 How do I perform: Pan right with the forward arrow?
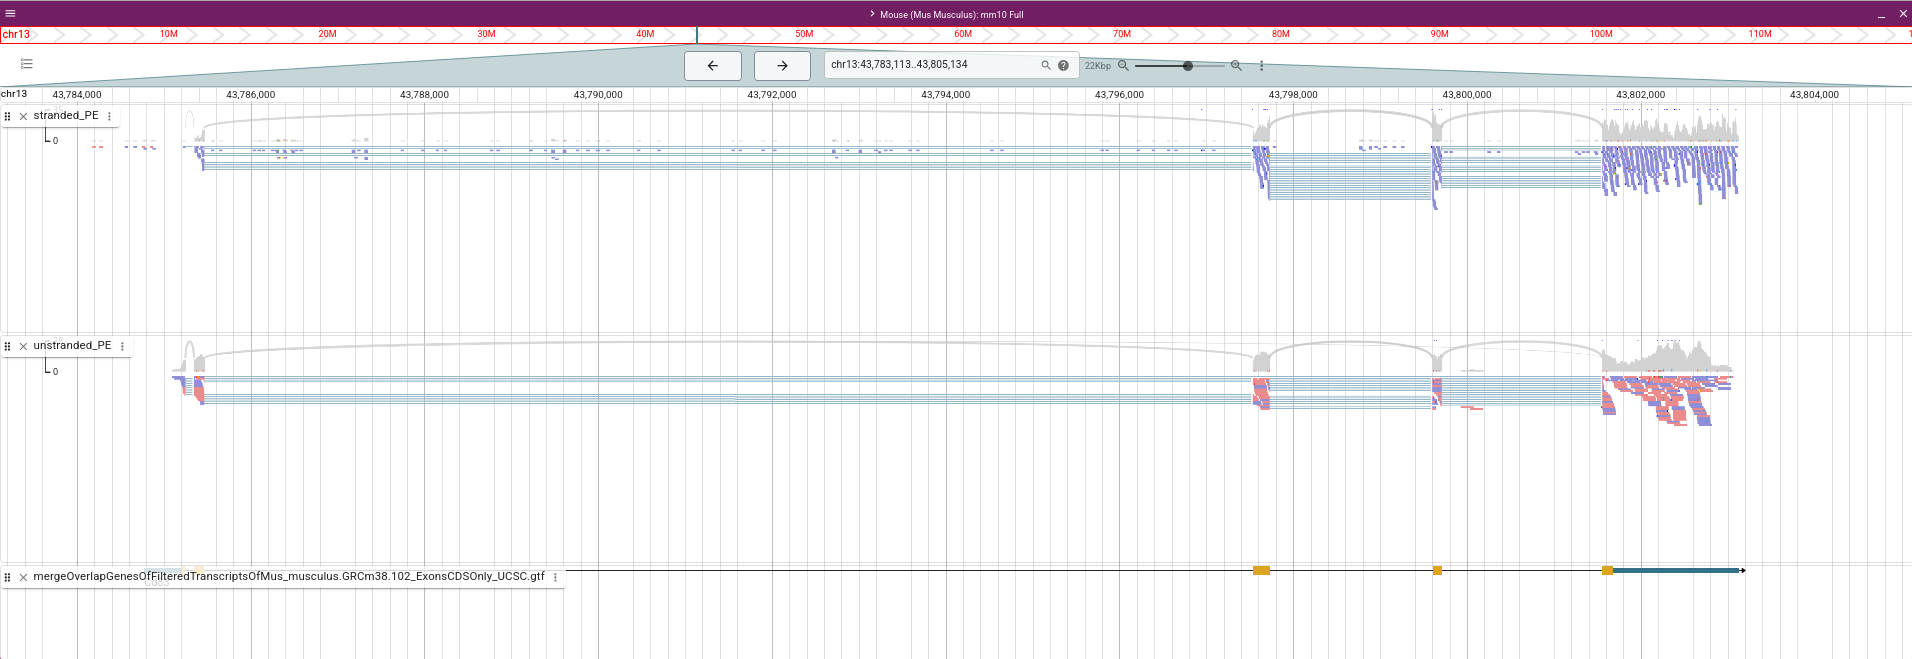782,66
